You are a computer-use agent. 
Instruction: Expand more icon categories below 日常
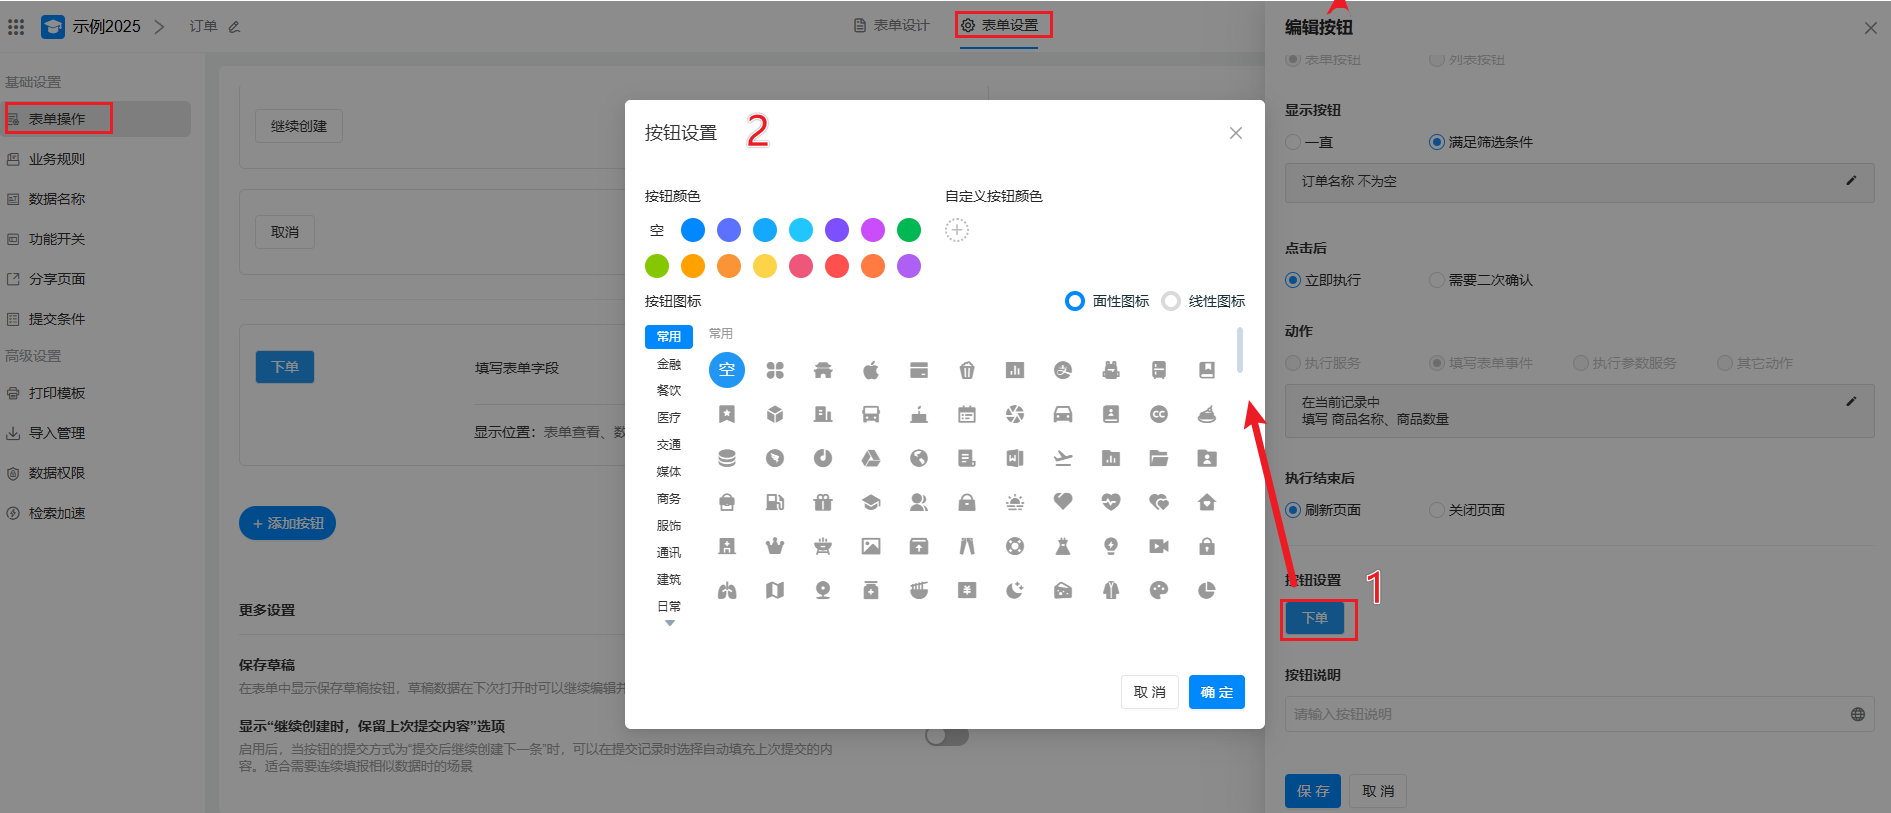coord(670,624)
